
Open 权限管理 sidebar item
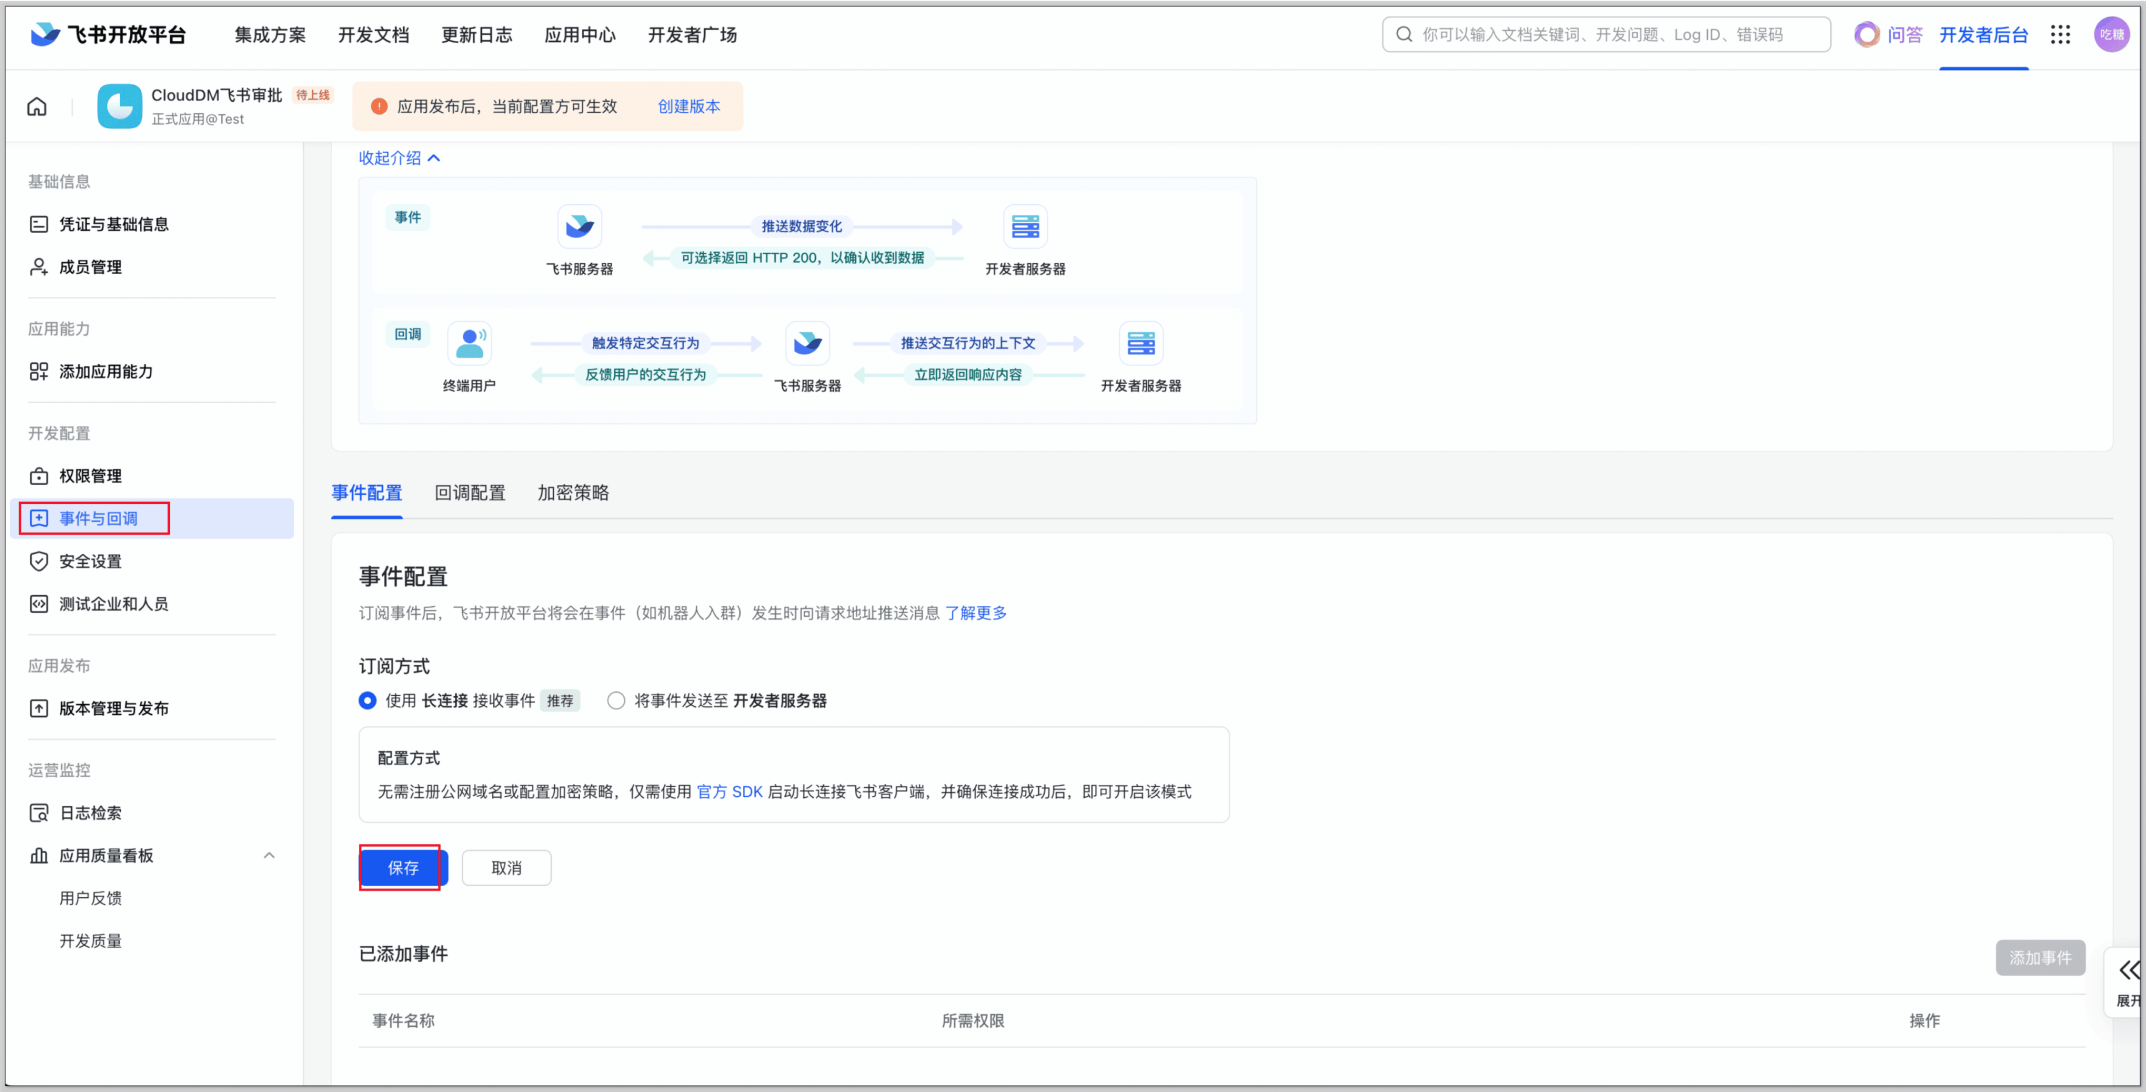point(90,476)
